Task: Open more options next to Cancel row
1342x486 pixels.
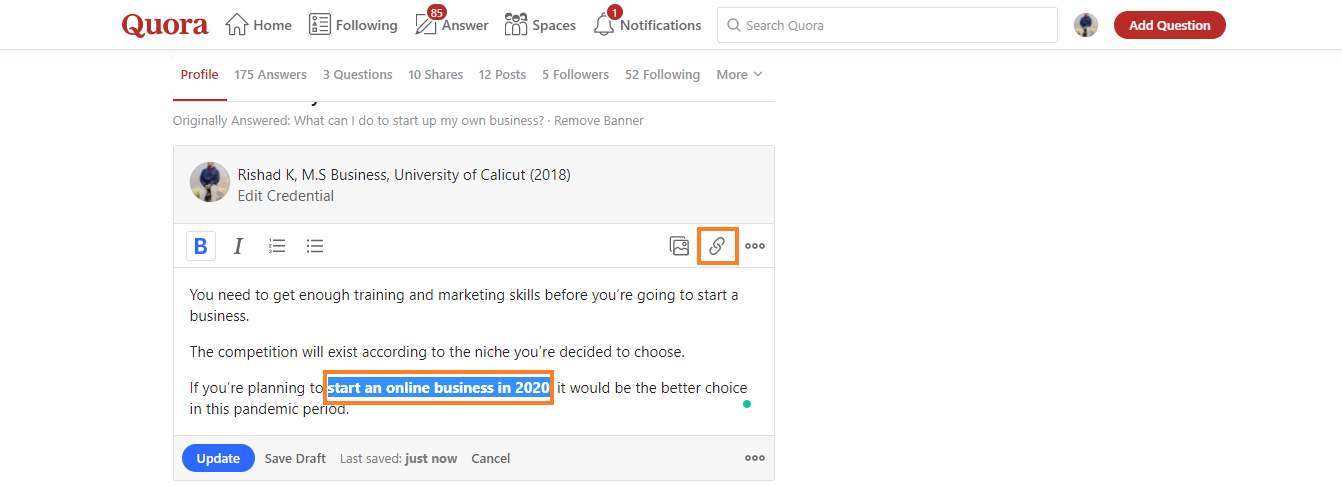Action: pyautogui.click(x=755, y=458)
